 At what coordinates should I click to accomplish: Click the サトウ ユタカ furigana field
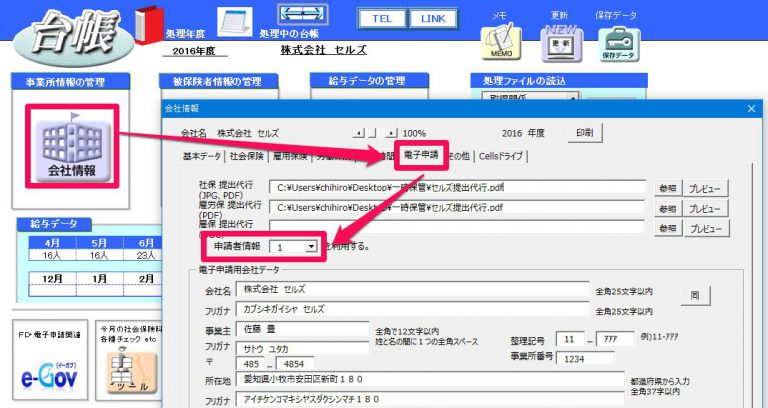point(302,349)
